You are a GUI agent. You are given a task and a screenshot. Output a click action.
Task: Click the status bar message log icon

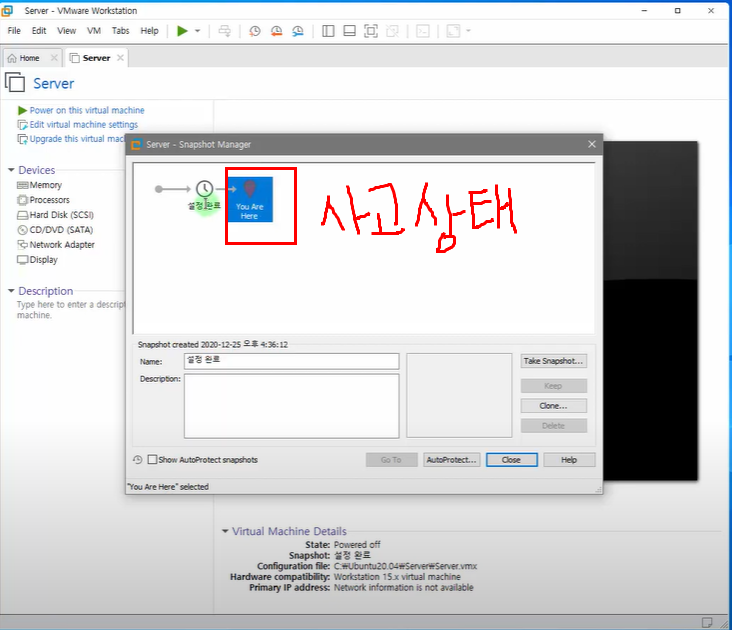pos(707,623)
